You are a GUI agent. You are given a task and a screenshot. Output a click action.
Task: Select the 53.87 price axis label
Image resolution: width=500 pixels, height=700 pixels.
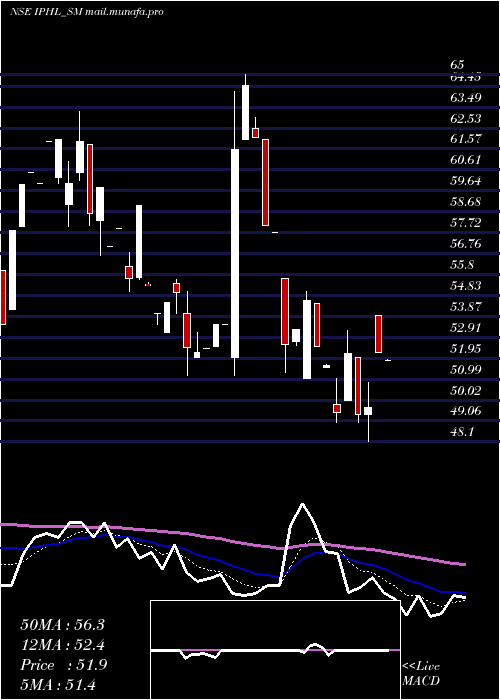click(x=466, y=307)
